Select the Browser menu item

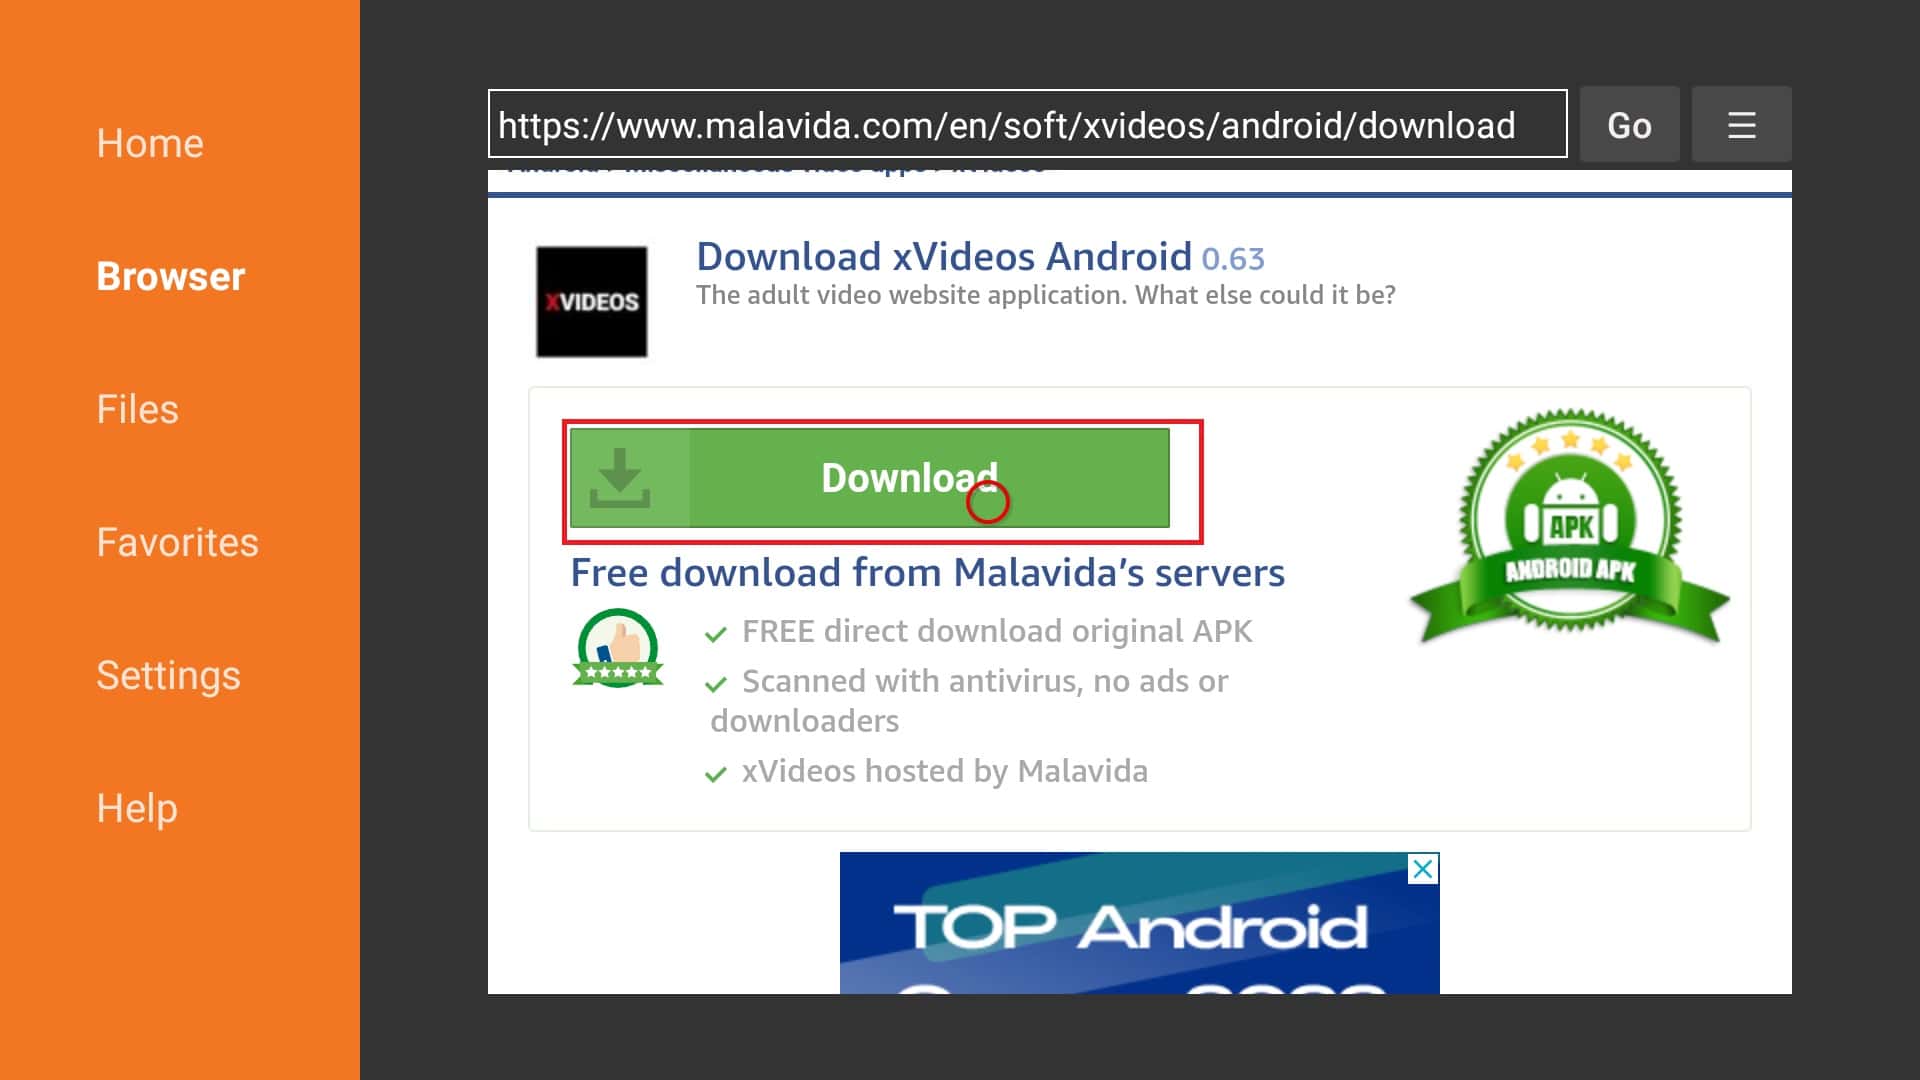tap(171, 276)
